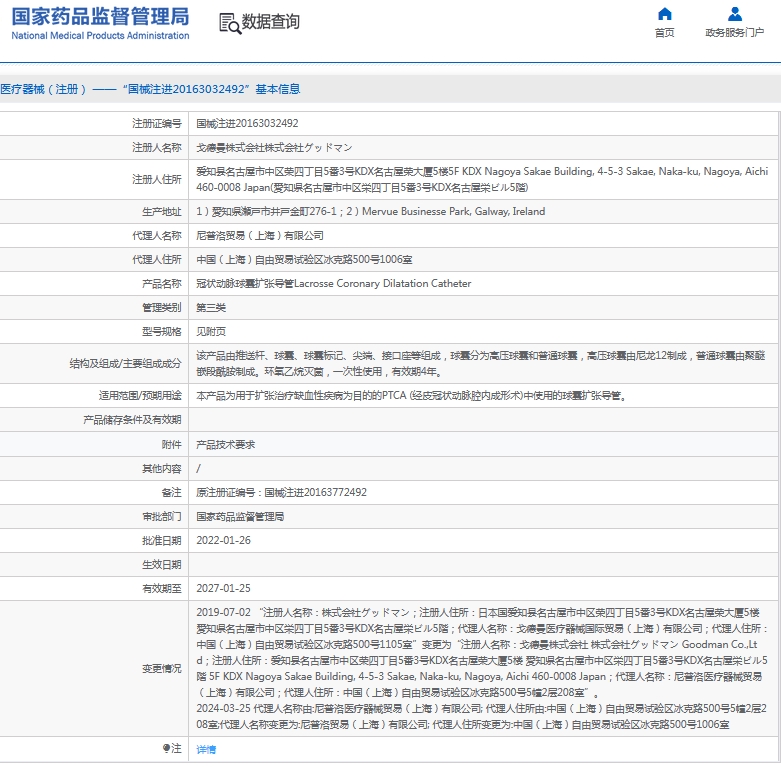The width and height of the screenshot is (781, 767).
Task: Click the 有效期至 value 2027-01-25
Action: pos(223,589)
